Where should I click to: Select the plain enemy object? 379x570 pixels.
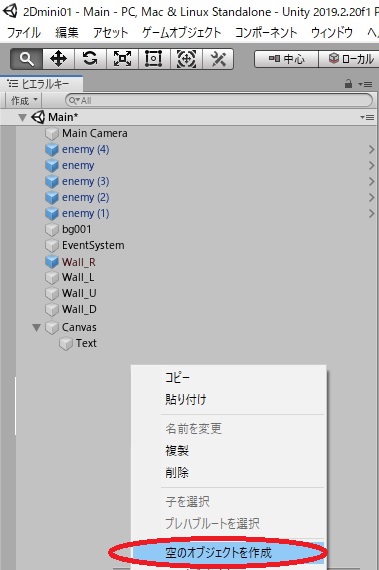pyautogui.click(x=78, y=165)
